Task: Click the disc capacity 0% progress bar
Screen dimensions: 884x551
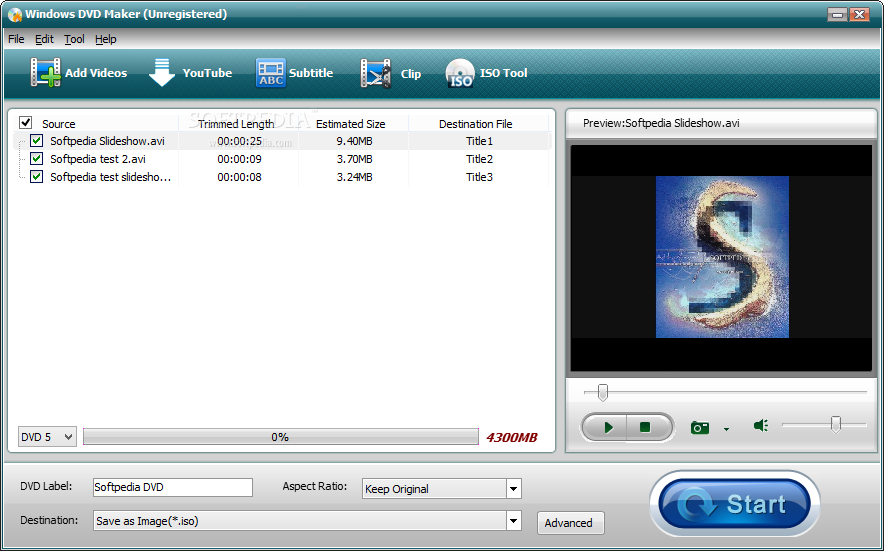Action: coord(281,437)
